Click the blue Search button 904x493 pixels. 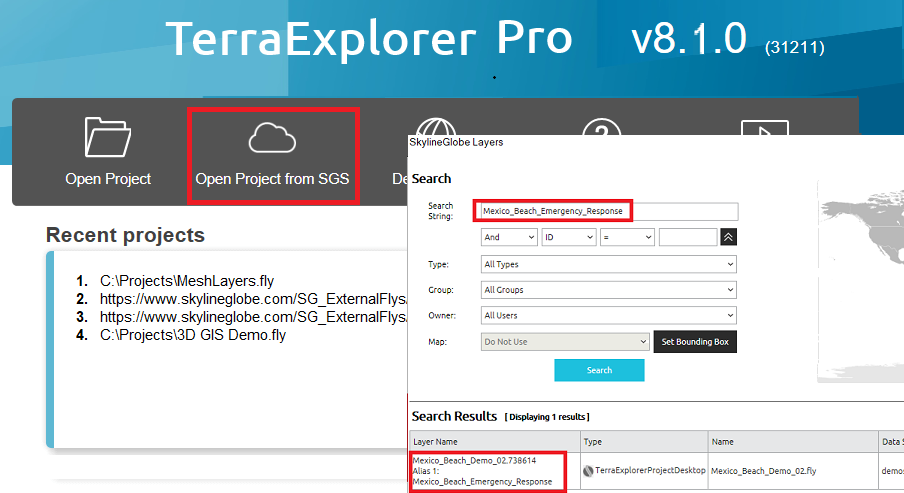click(599, 370)
